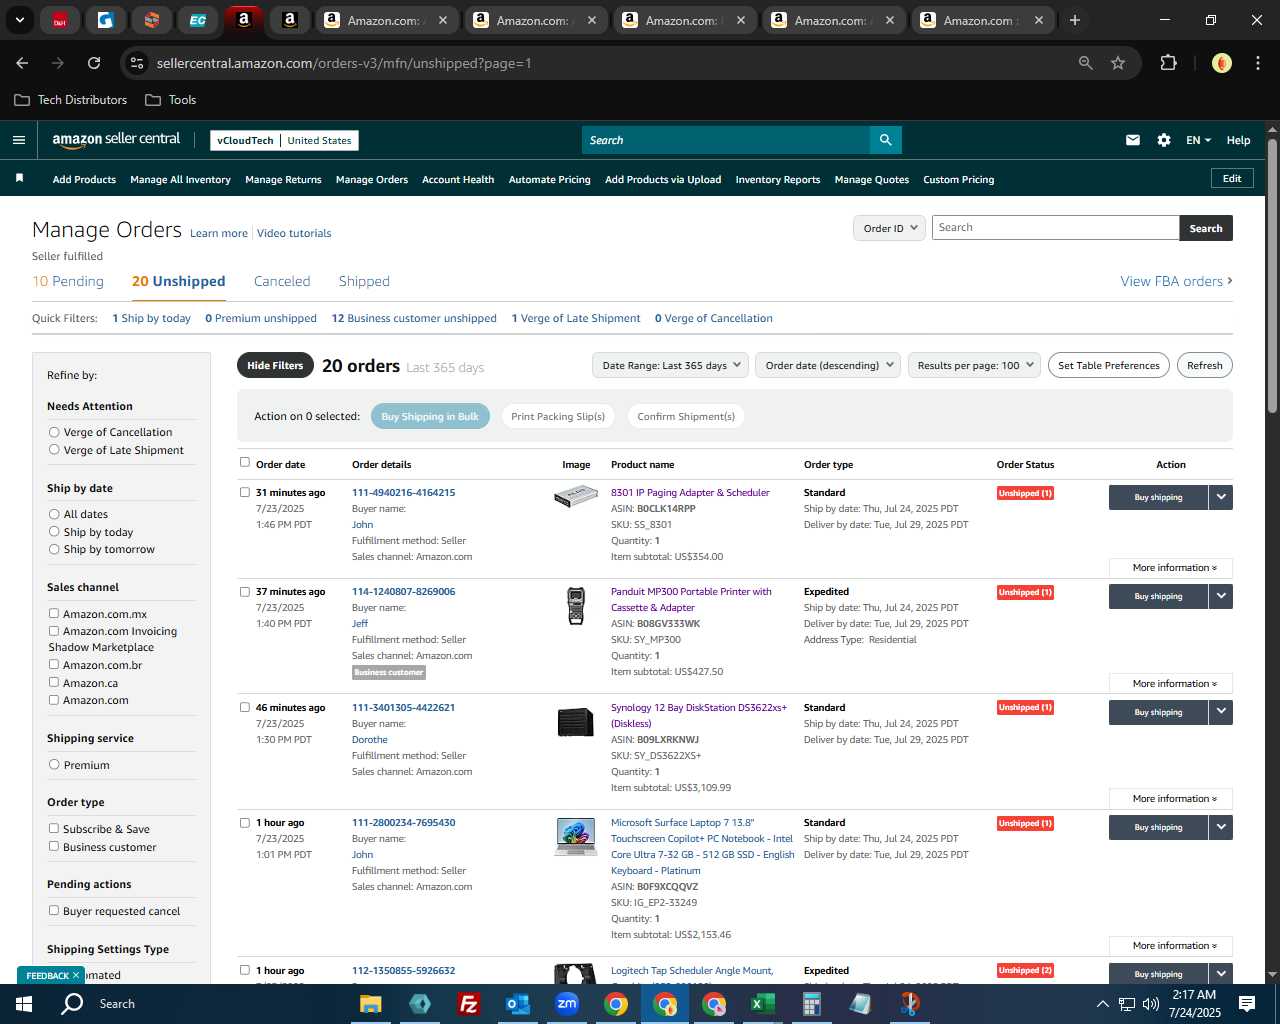Image resolution: width=1280 pixels, height=1024 pixels.
Task: Check the Amazon.ca sales channel
Action: [x=54, y=682]
